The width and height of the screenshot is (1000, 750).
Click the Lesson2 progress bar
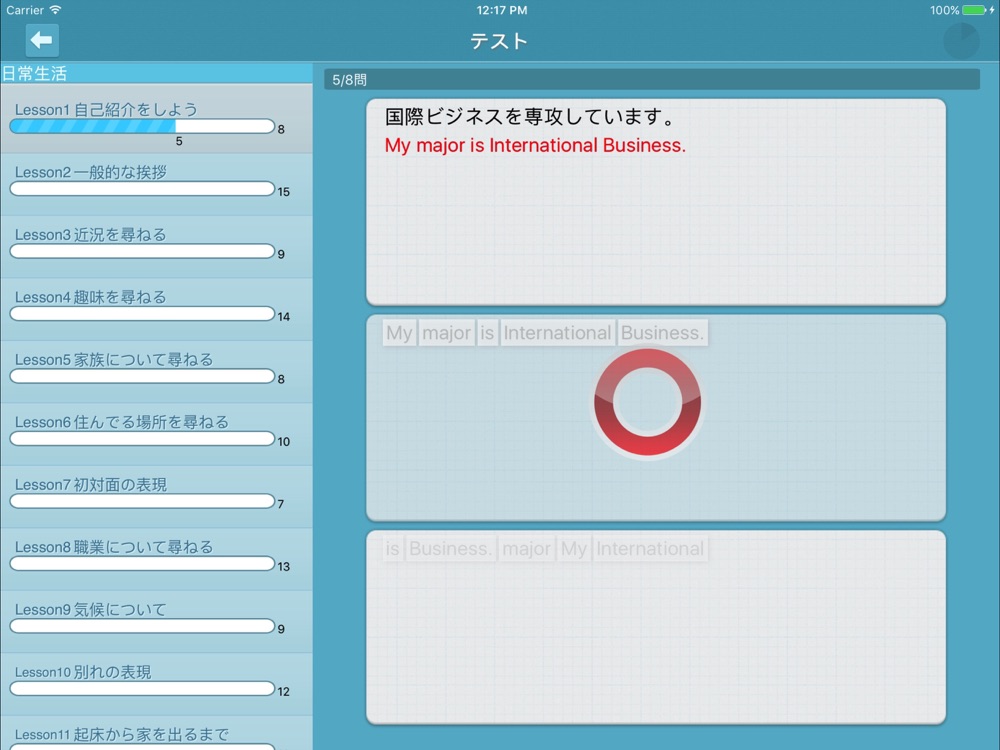(142, 189)
